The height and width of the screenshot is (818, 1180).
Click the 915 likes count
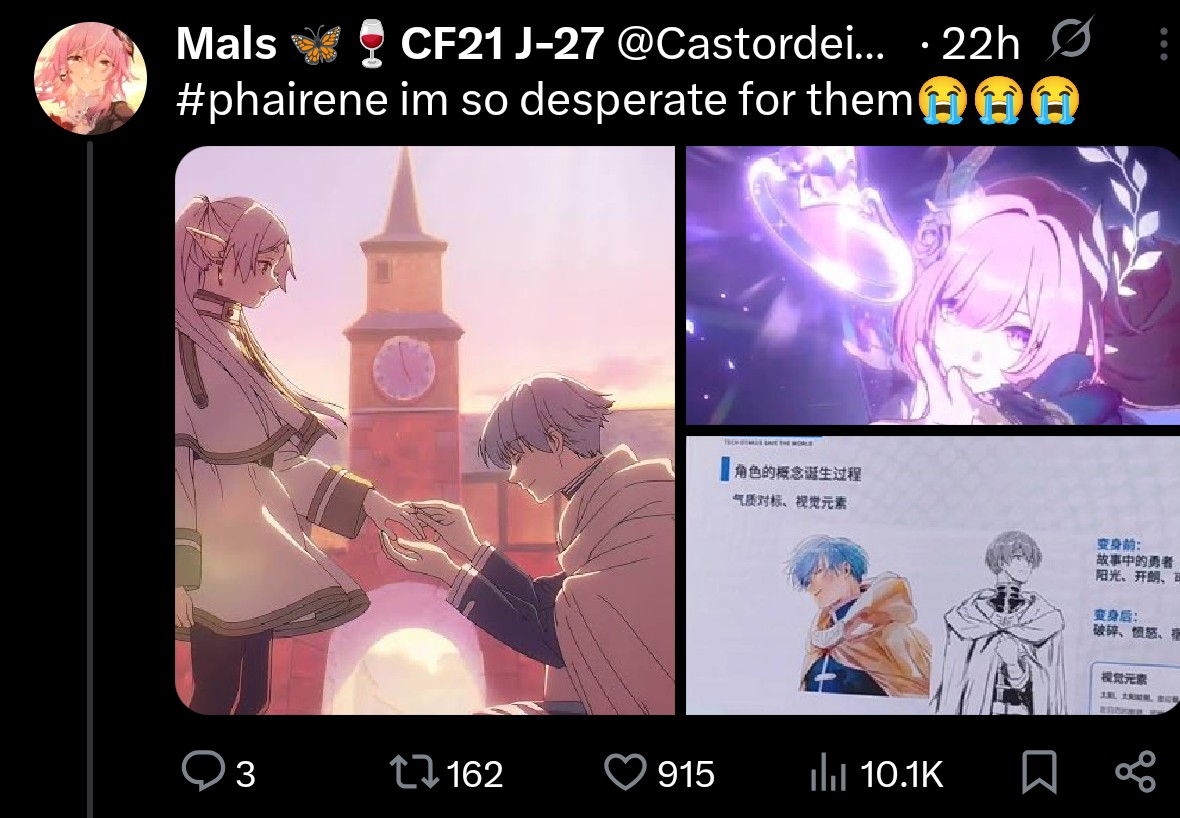coord(686,774)
